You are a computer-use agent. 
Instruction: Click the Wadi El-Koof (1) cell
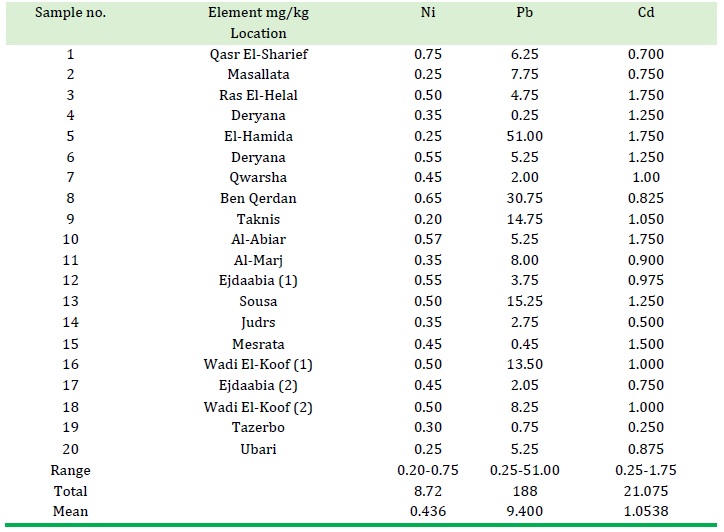pyautogui.click(x=258, y=365)
